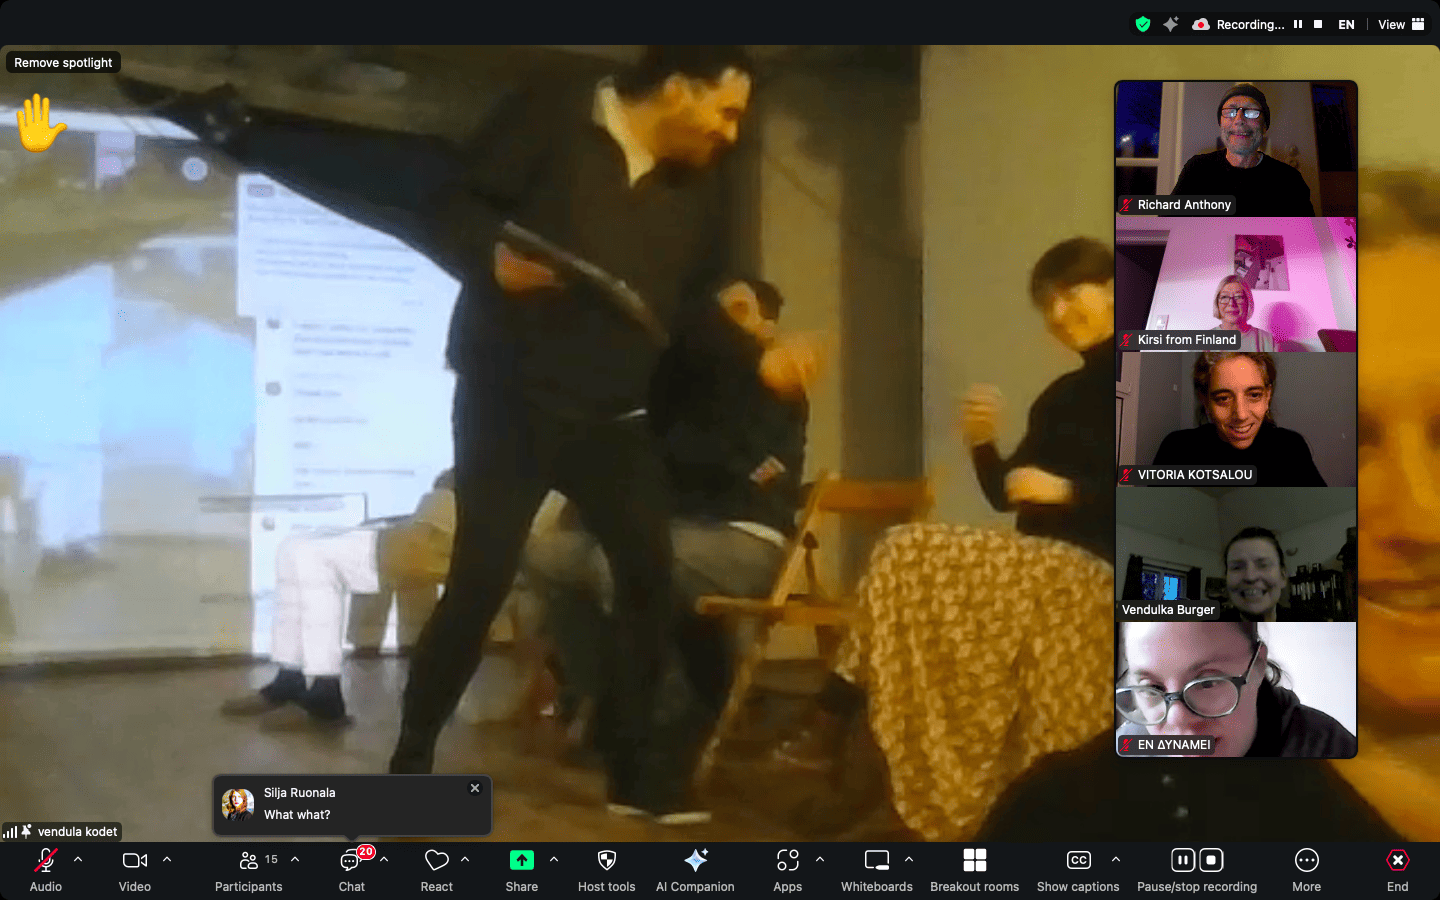Unmute microphone with Audio button
Screen dimensions: 1440x900
coord(46,870)
